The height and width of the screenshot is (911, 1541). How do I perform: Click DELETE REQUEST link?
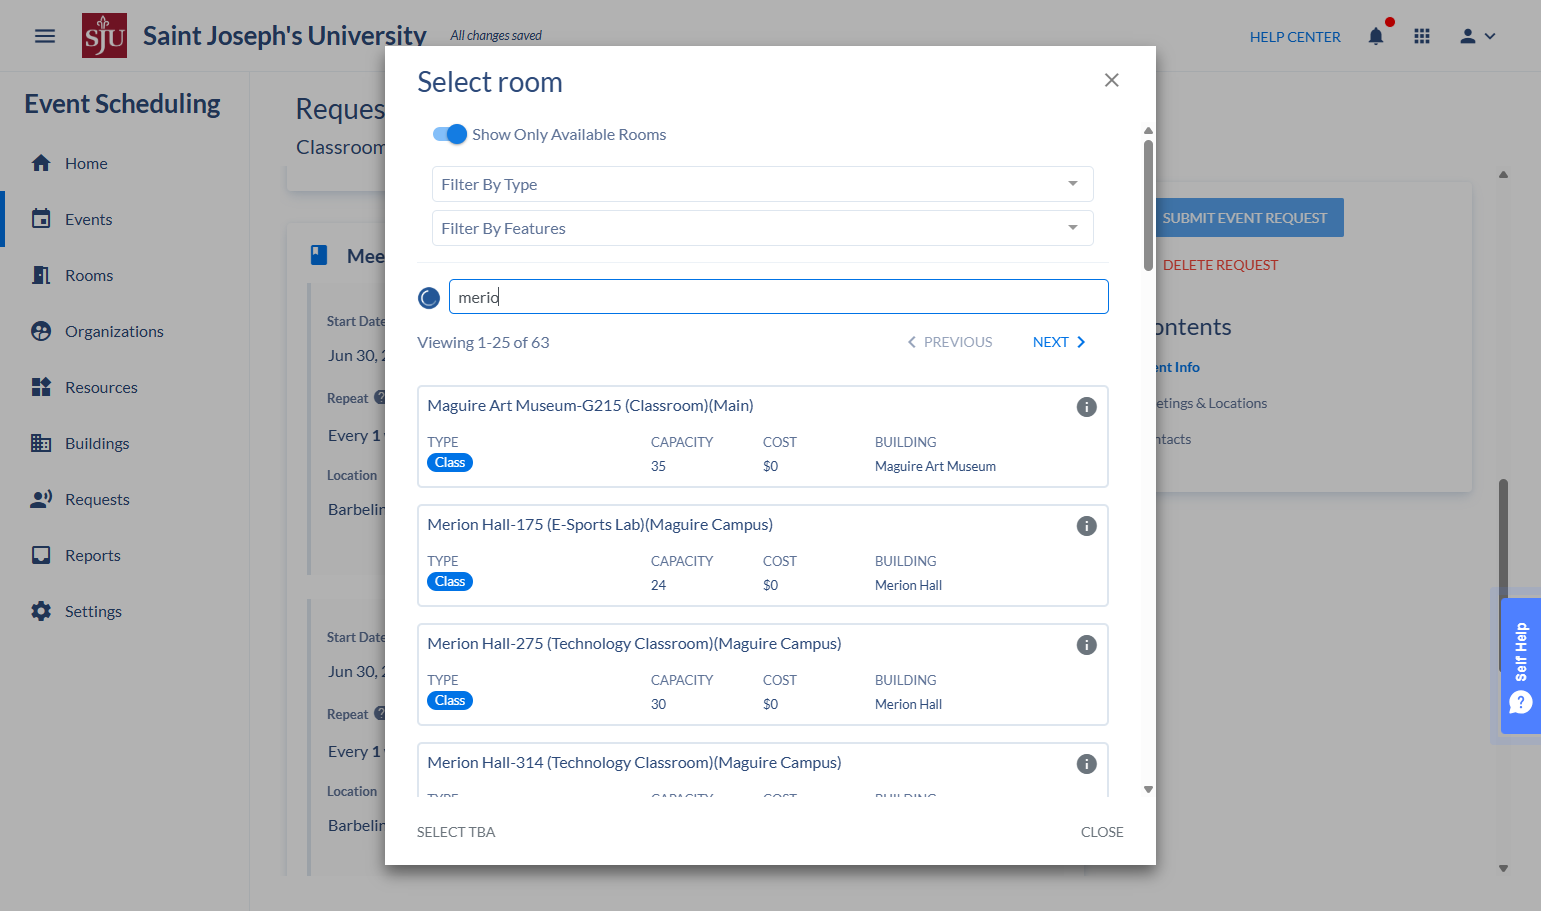[1220, 265]
